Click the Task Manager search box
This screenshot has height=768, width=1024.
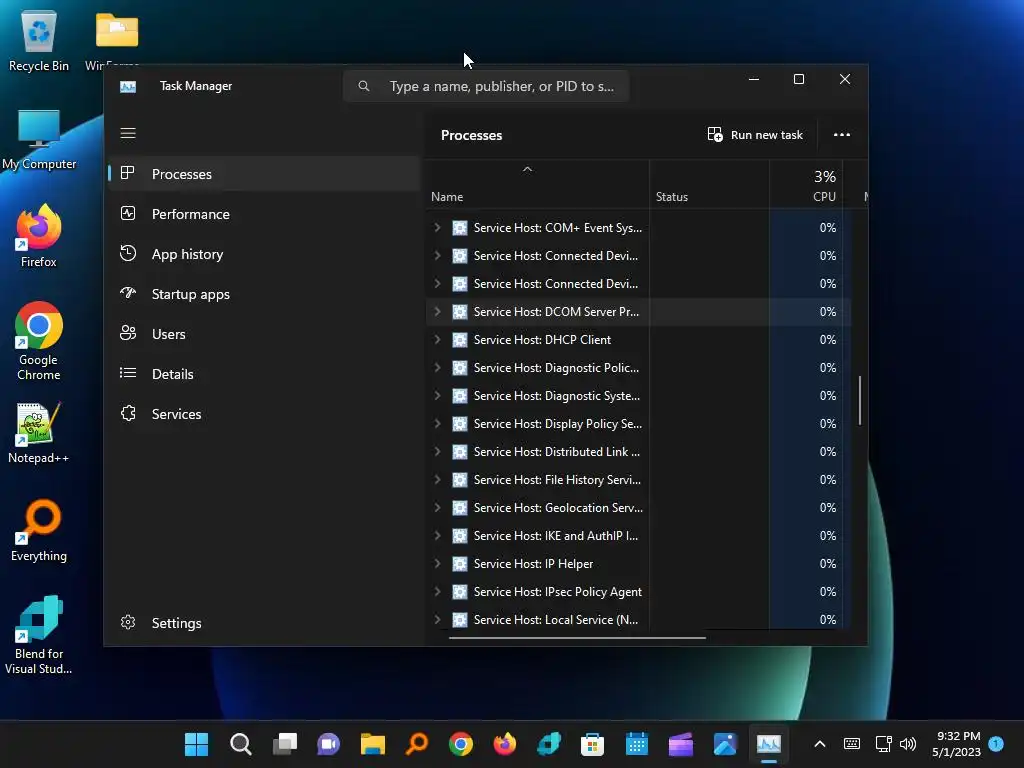click(486, 86)
